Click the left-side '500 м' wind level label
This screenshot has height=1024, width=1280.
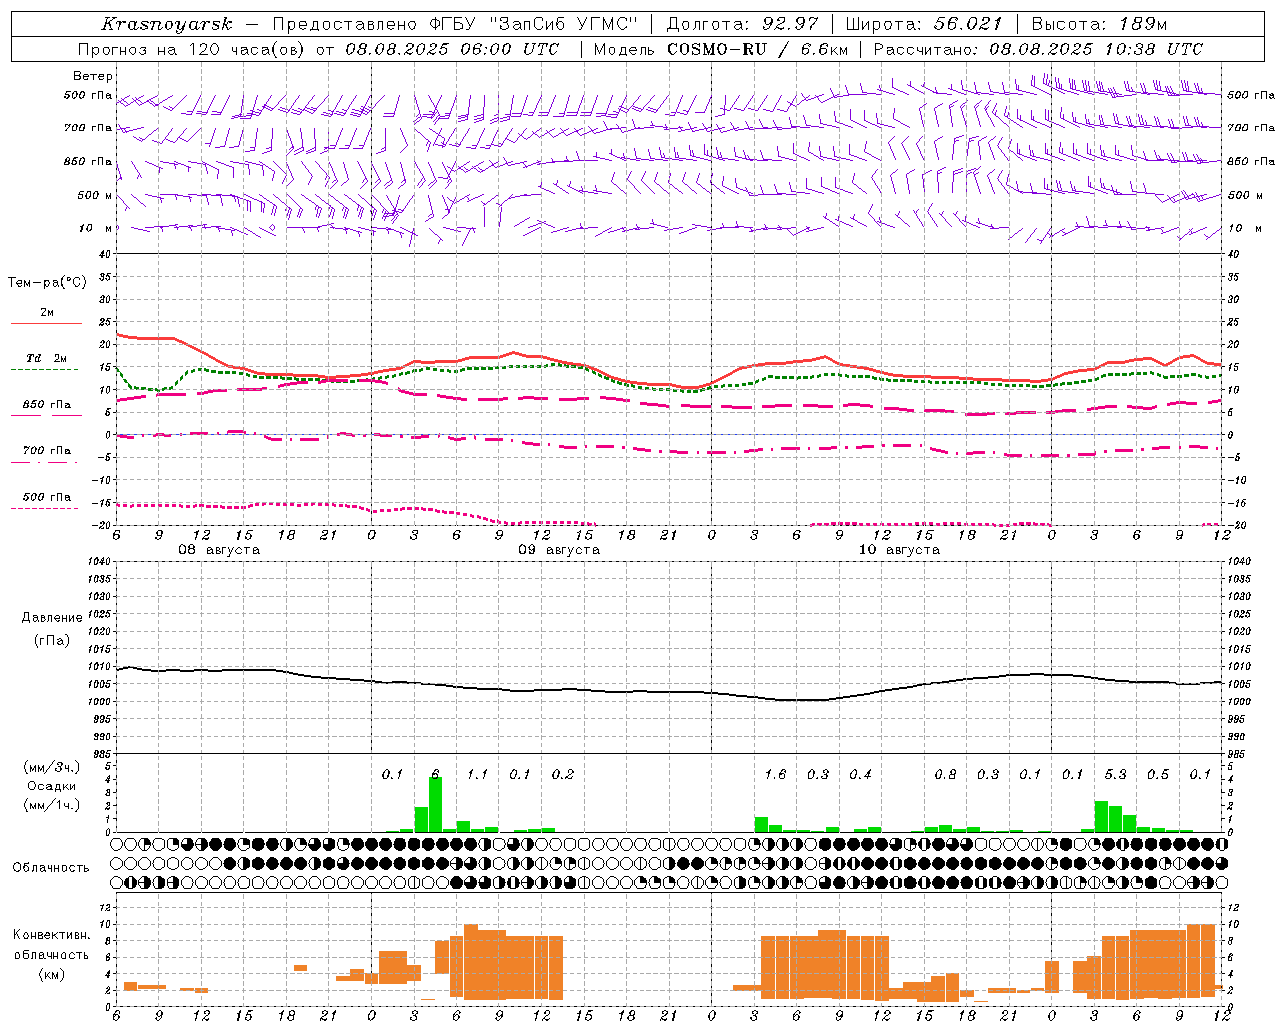pyautogui.click(x=96, y=195)
